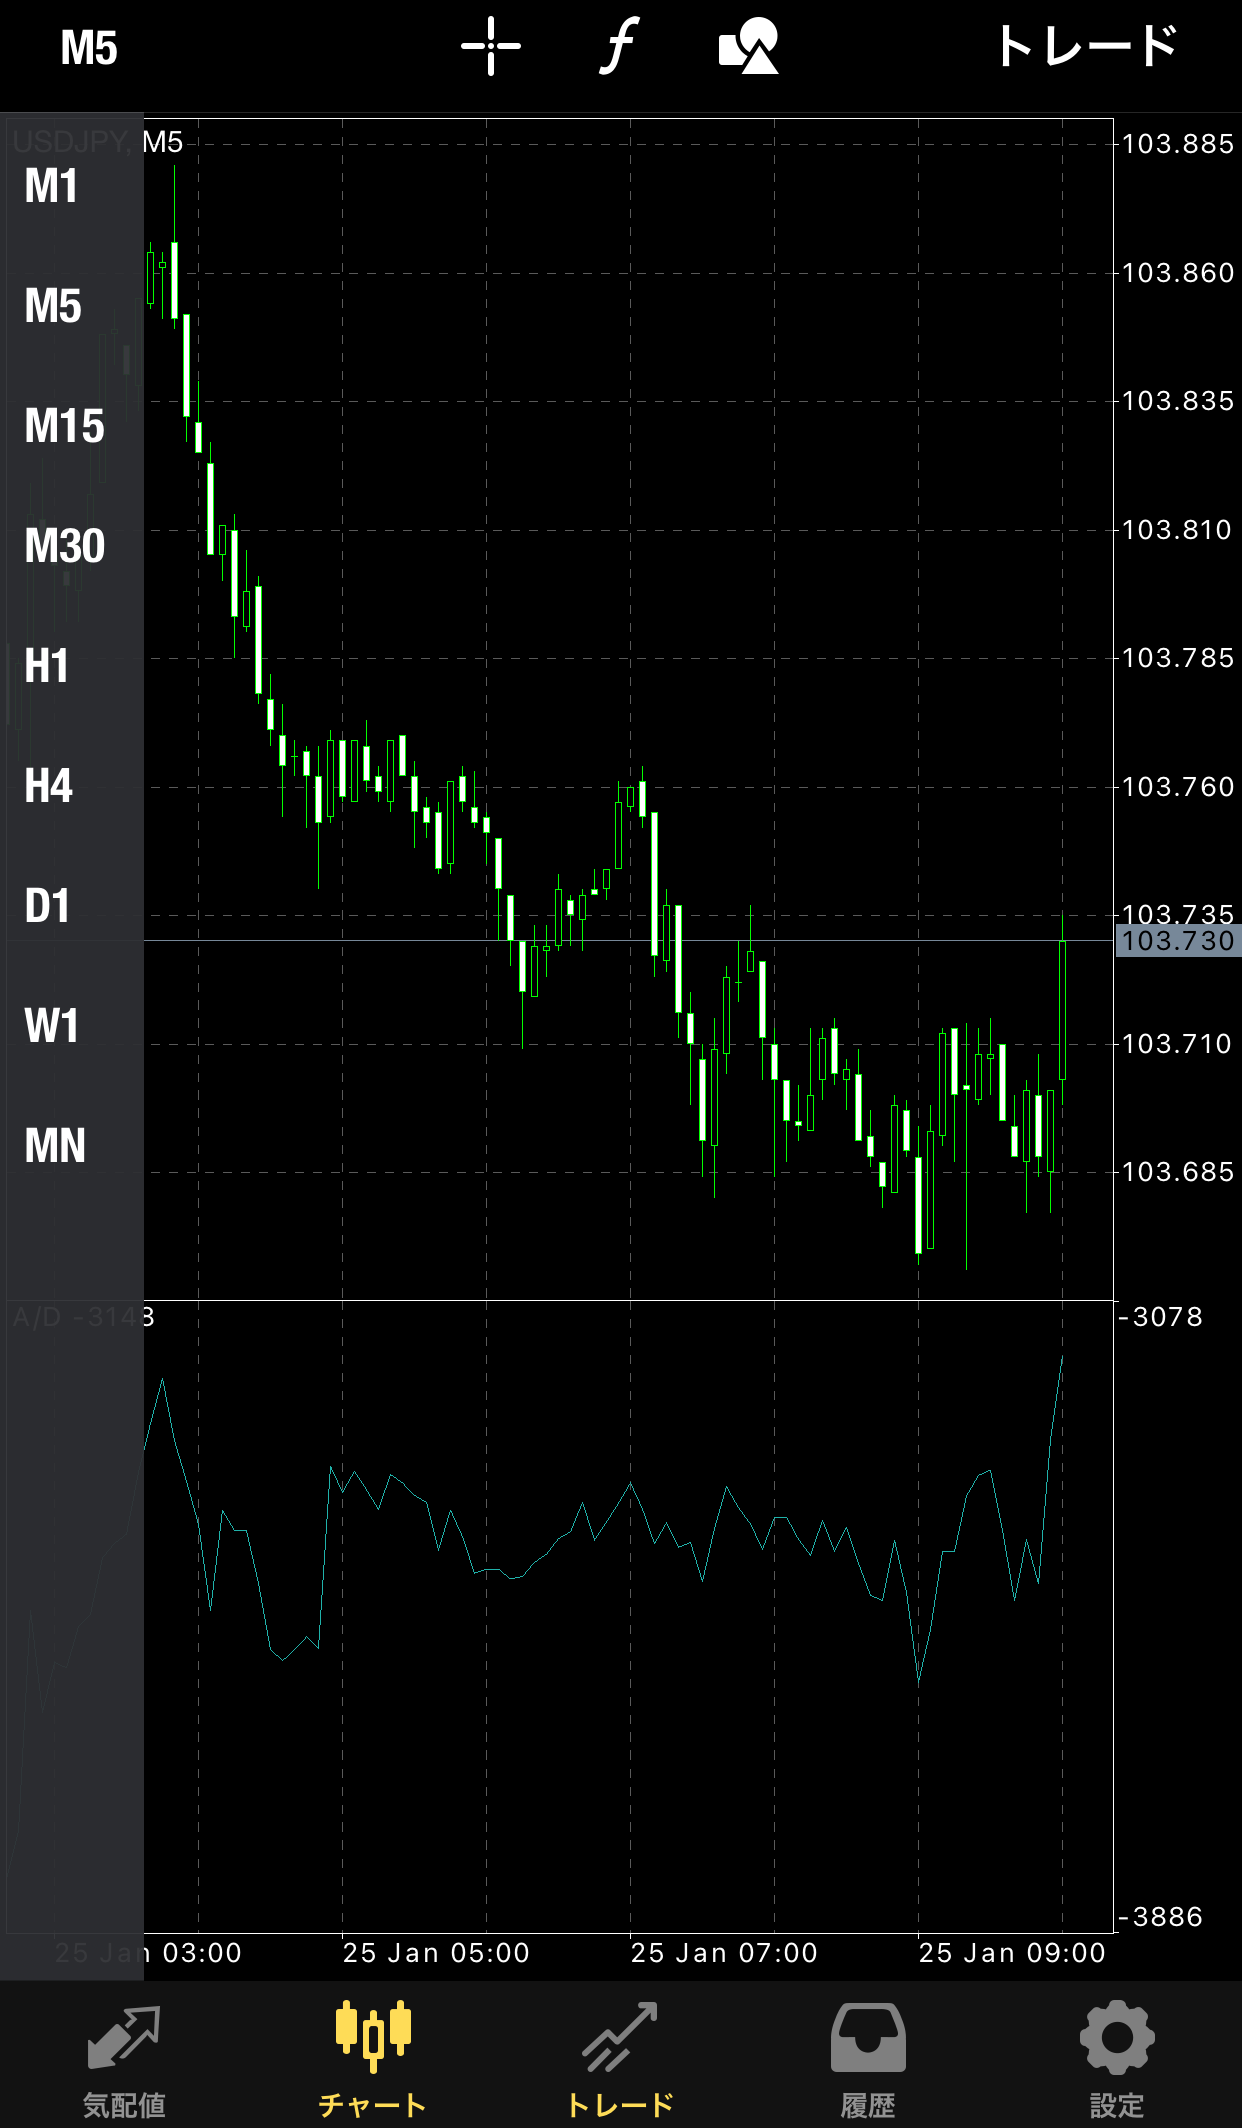Tap the 103.810 price axis label
1242x2128 pixels.
pos(1178,530)
